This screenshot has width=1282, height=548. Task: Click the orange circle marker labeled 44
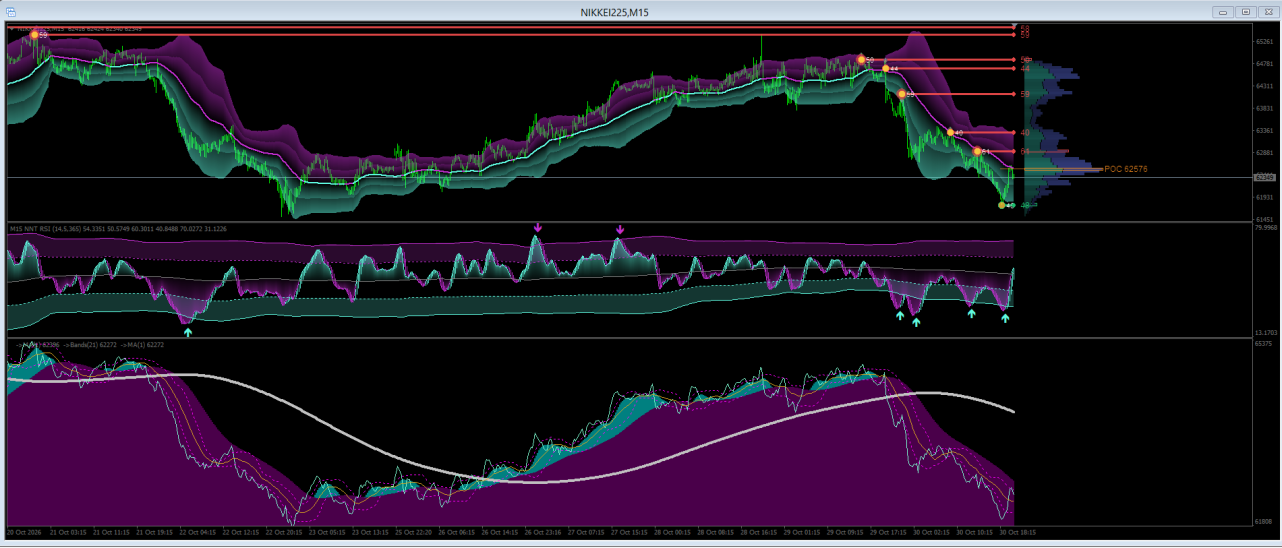click(x=885, y=68)
